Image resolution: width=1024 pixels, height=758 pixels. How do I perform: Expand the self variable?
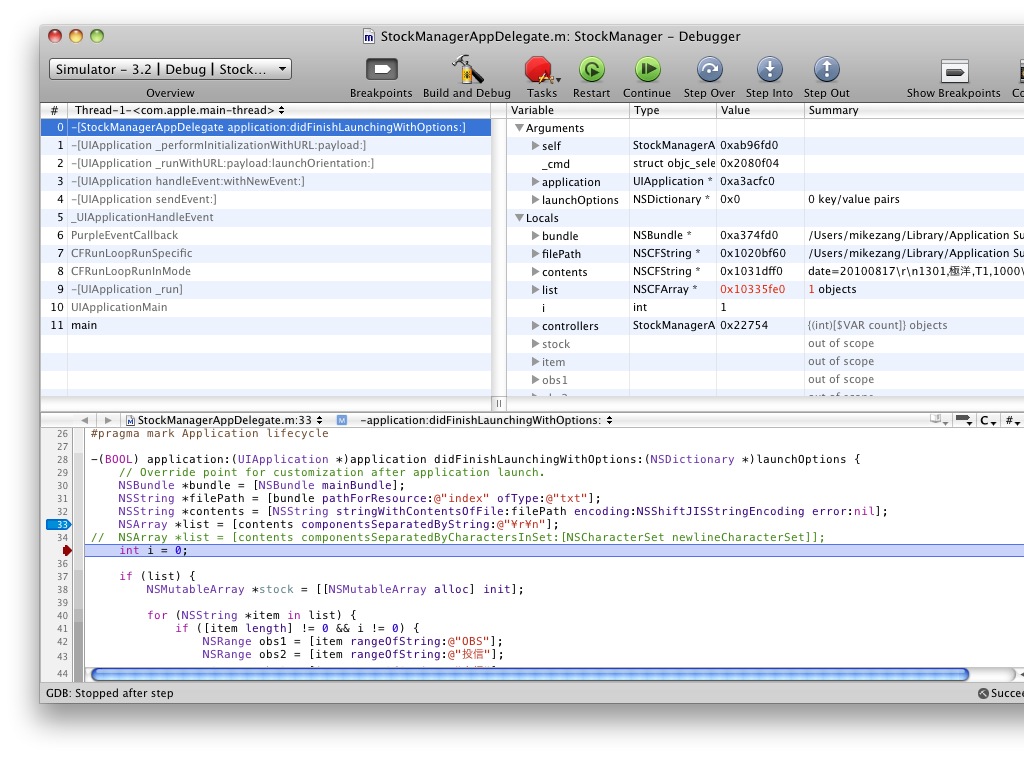535,146
